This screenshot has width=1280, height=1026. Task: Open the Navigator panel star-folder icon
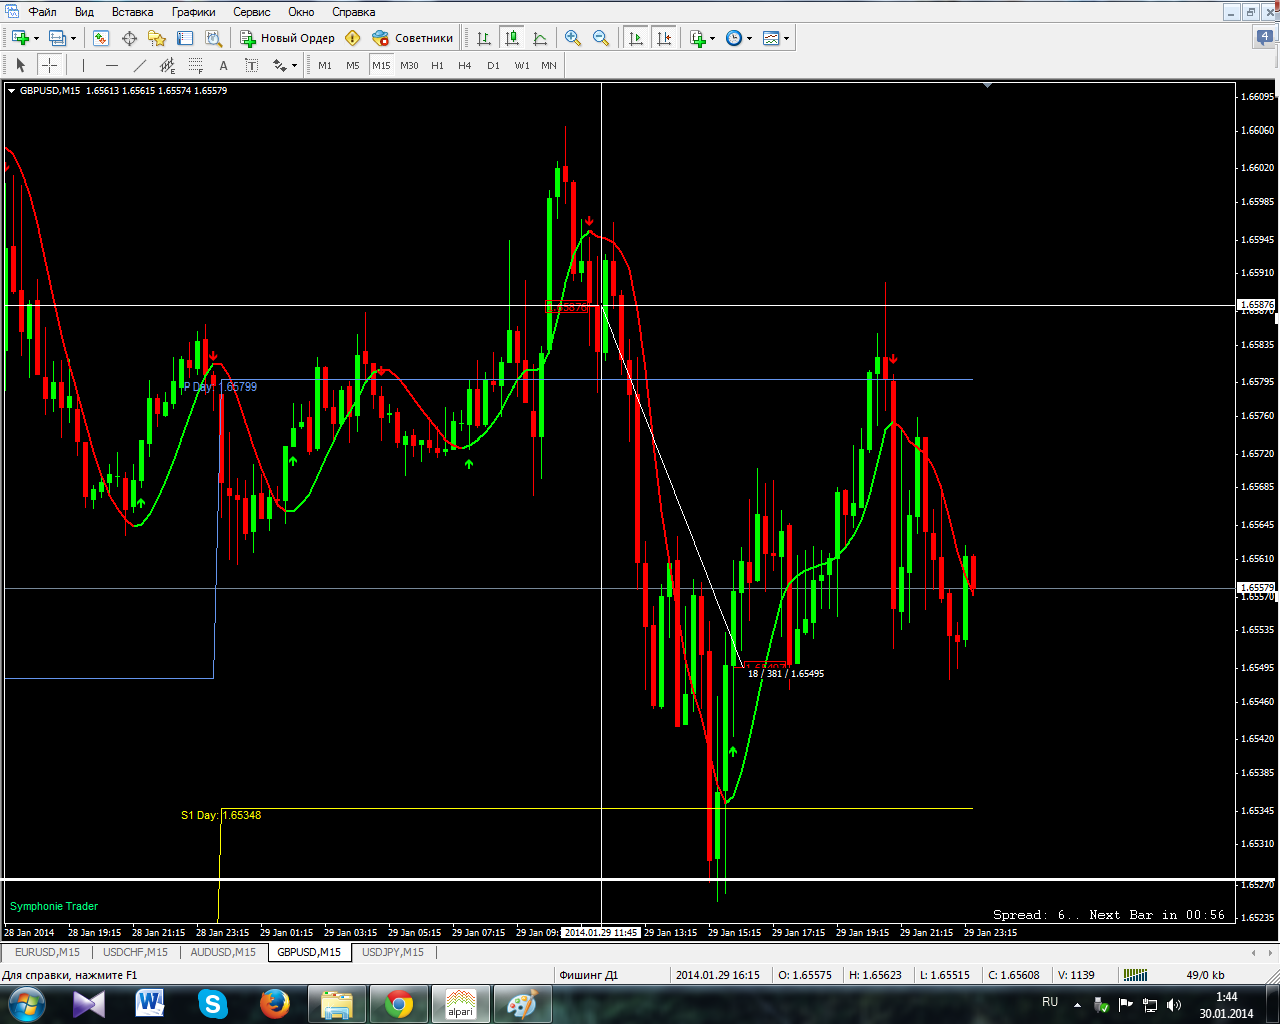tap(157, 38)
